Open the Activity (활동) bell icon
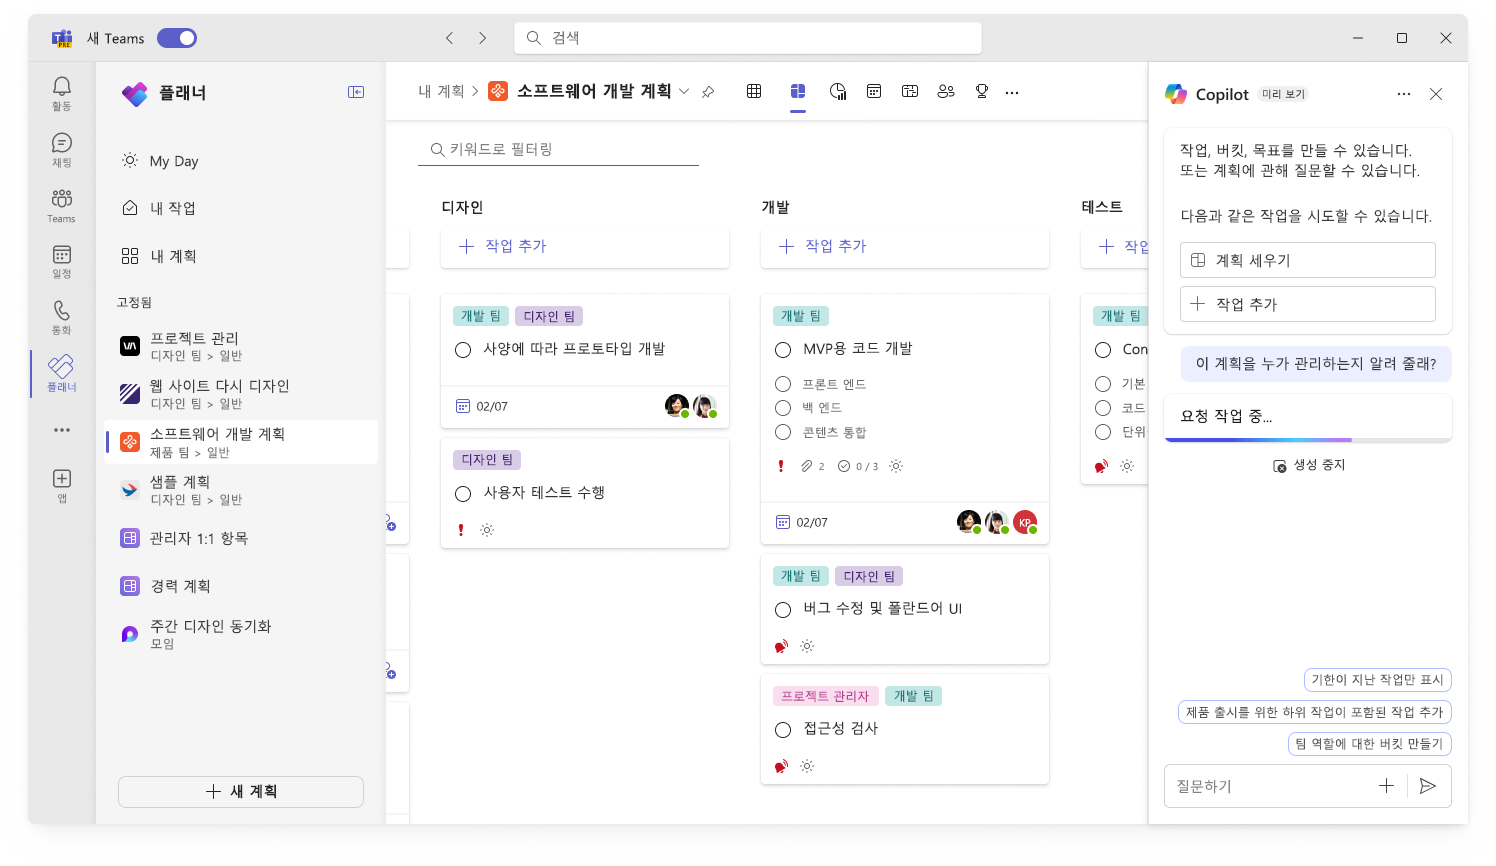 point(62,87)
